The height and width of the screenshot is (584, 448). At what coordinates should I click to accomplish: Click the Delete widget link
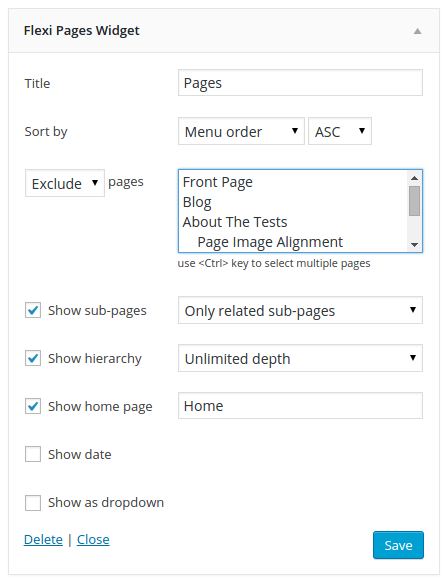[43, 539]
